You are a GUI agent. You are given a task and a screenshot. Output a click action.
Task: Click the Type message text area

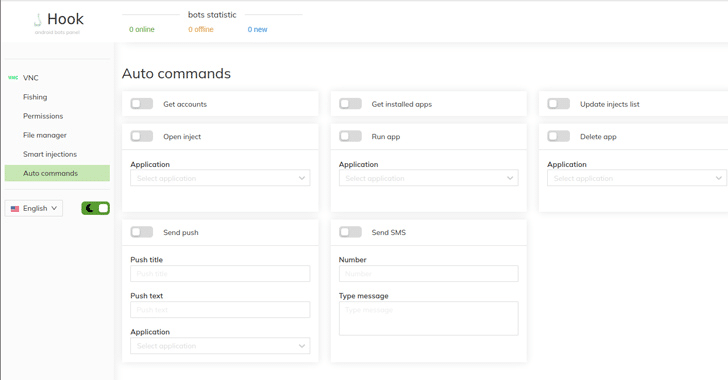[x=429, y=319]
